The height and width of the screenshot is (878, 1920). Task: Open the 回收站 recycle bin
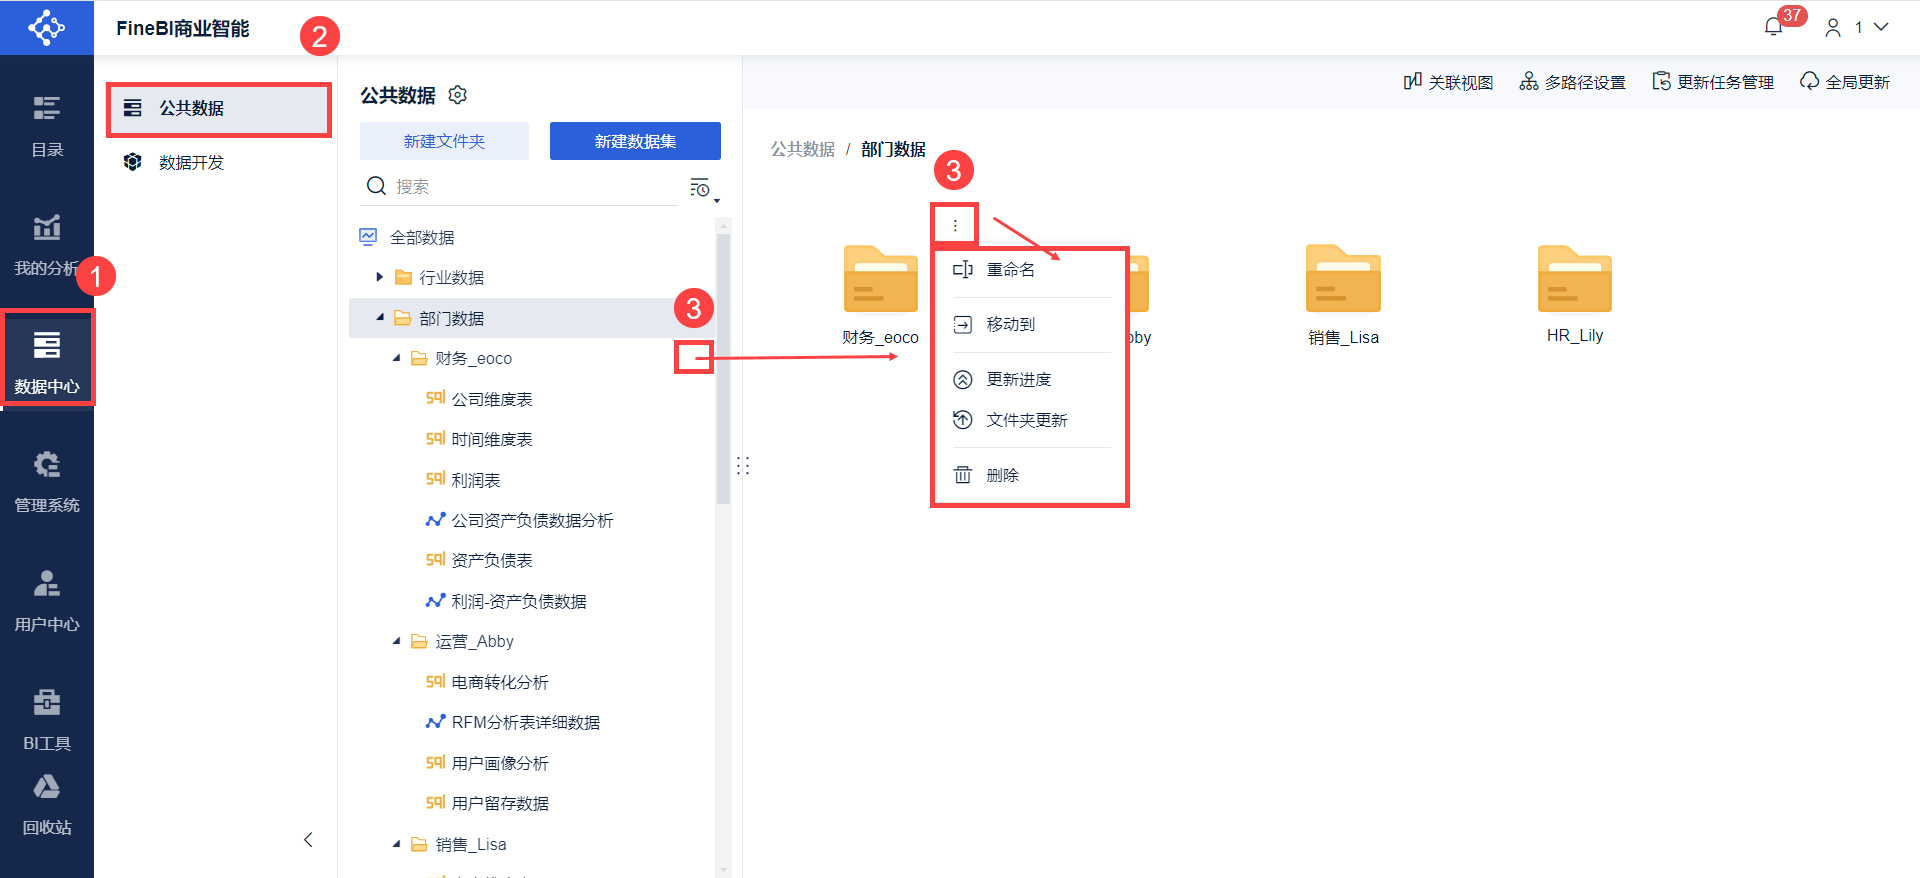point(47,804)
